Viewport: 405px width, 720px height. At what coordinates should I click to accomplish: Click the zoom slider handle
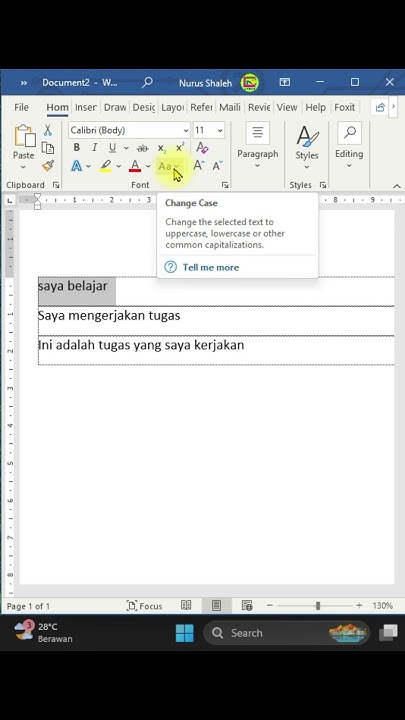click(x=318, y=606)
